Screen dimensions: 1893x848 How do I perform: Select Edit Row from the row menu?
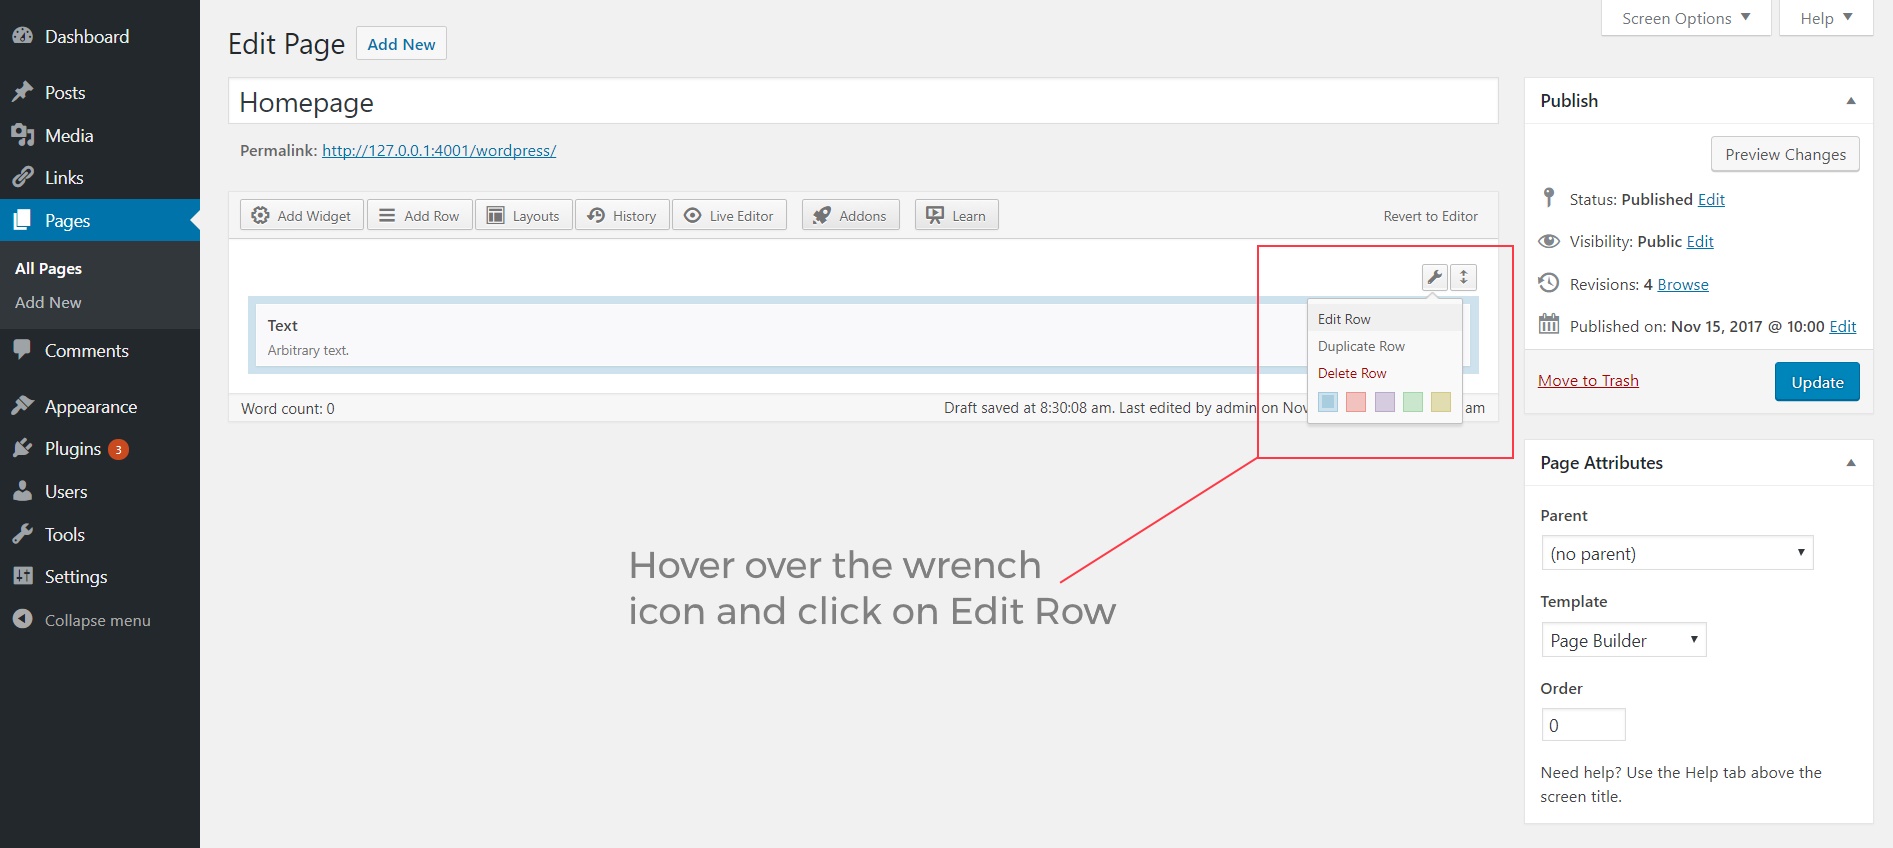point(1385,319)
